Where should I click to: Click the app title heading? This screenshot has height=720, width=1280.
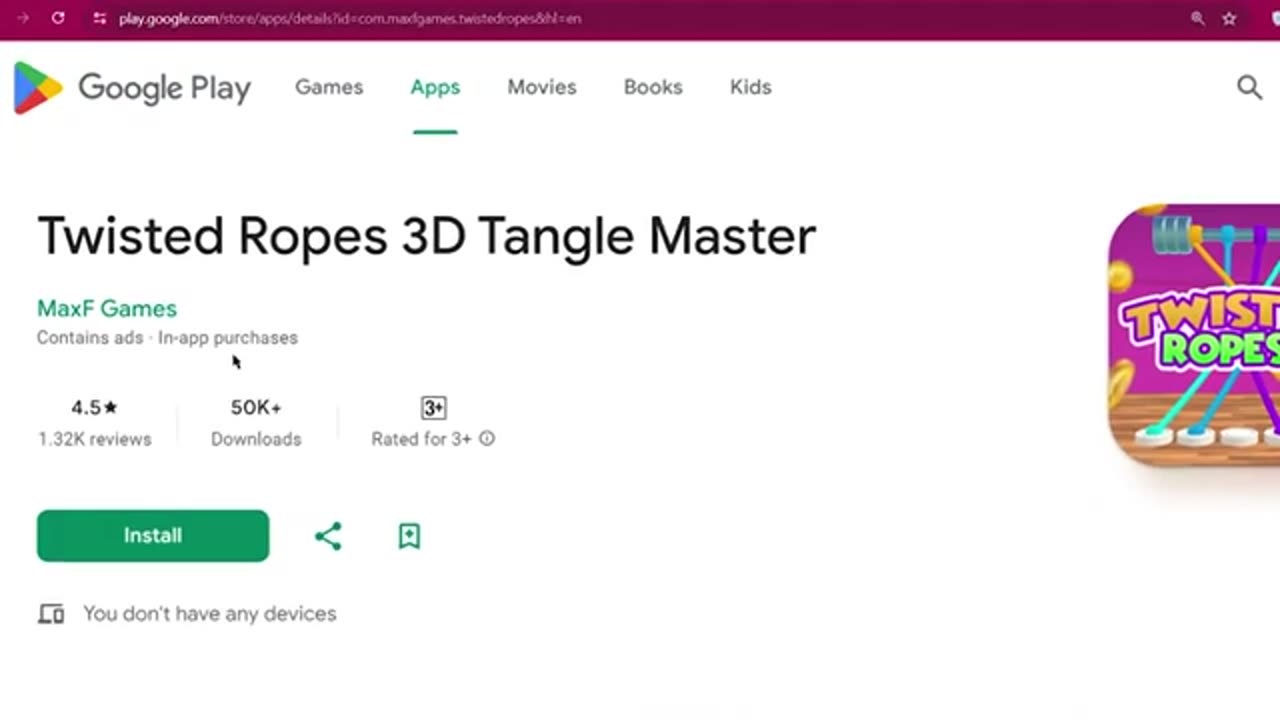pos(427,236)
